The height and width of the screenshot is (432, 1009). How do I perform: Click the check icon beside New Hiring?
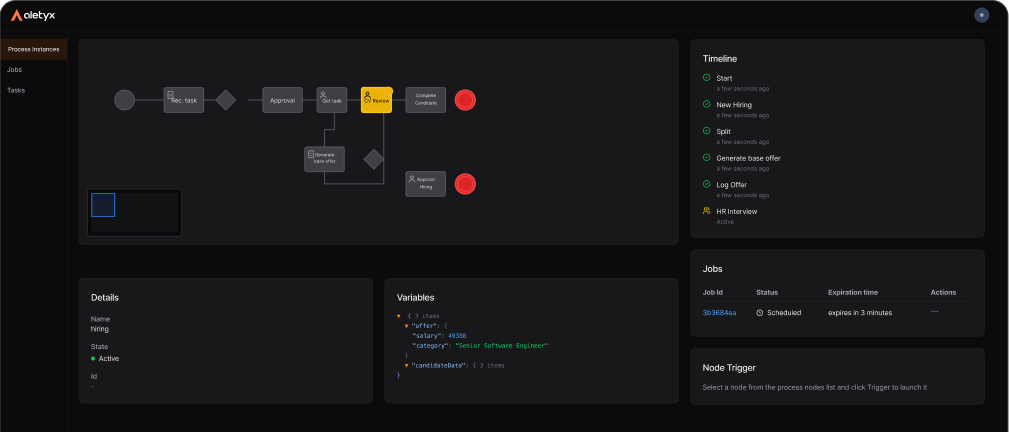[x=707, y=104]
